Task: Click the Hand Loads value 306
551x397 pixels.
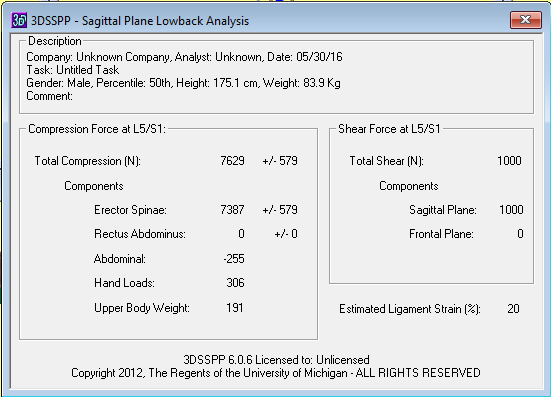Action: pos(235,283)
